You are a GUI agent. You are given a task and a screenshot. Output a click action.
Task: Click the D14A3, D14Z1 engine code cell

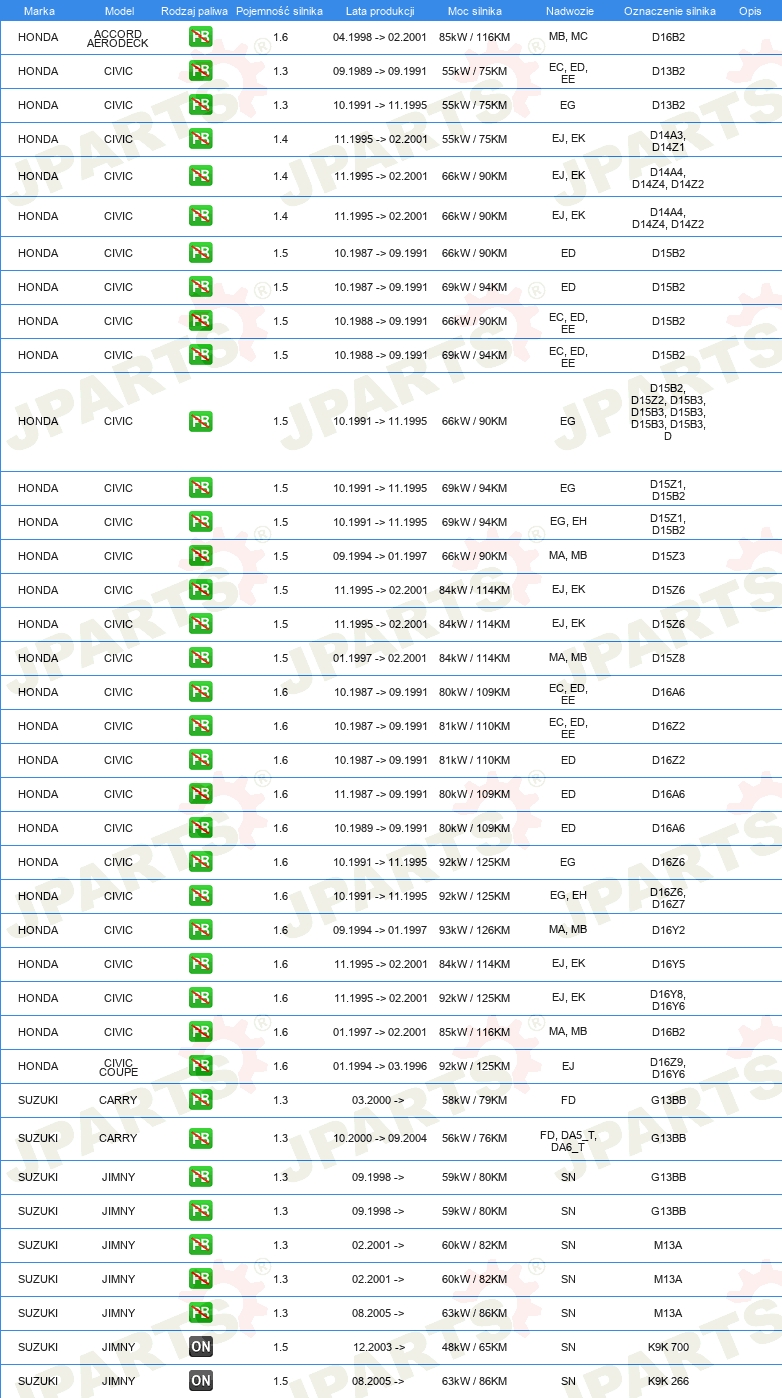(x=668, y=140)
